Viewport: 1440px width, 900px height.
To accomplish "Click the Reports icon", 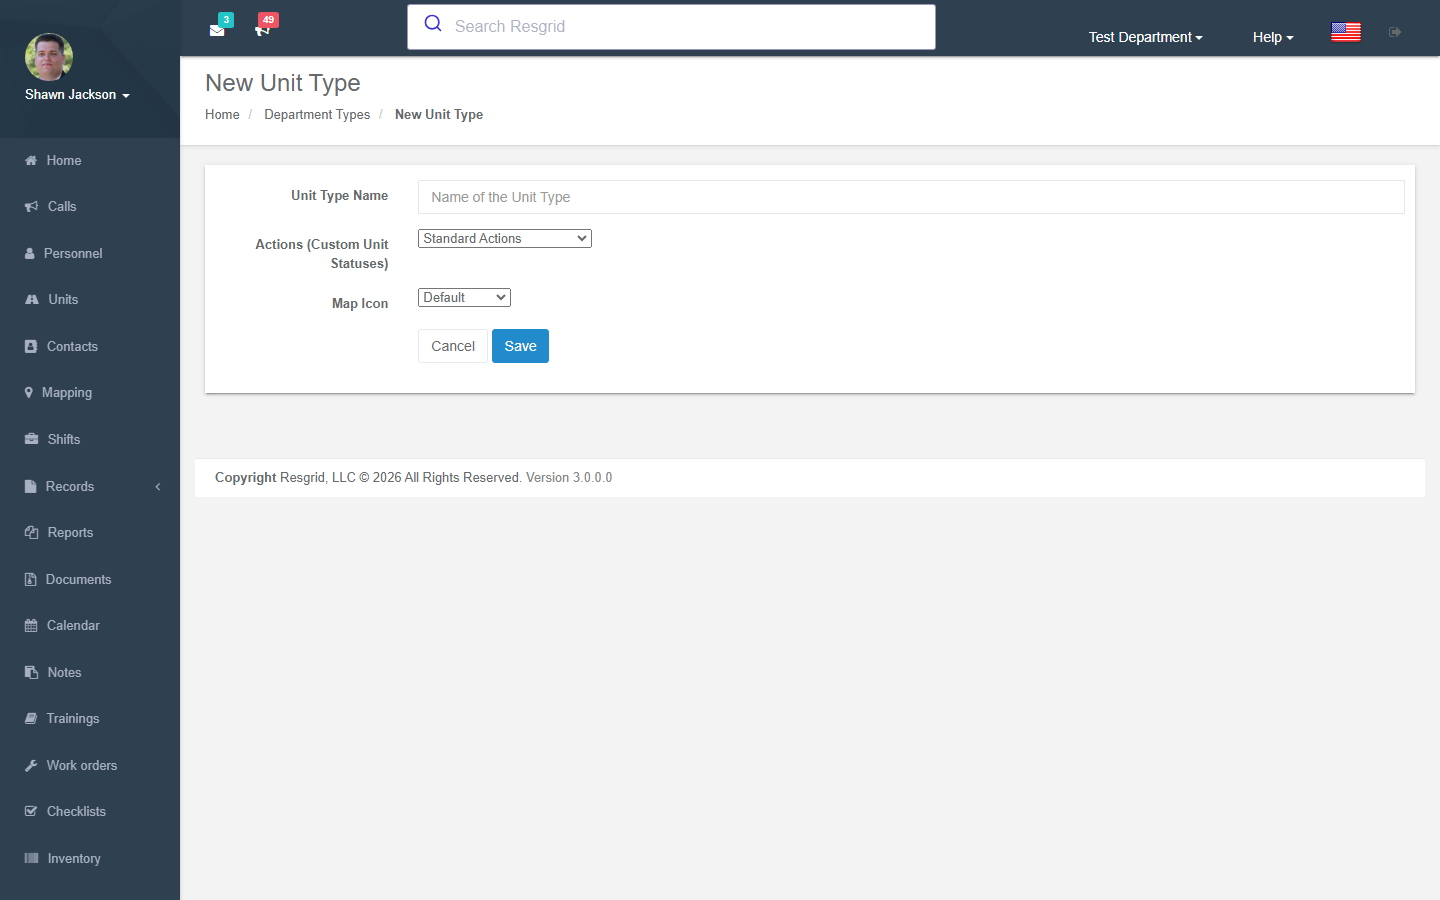I will pyautogui.click(x=31, y=533).
